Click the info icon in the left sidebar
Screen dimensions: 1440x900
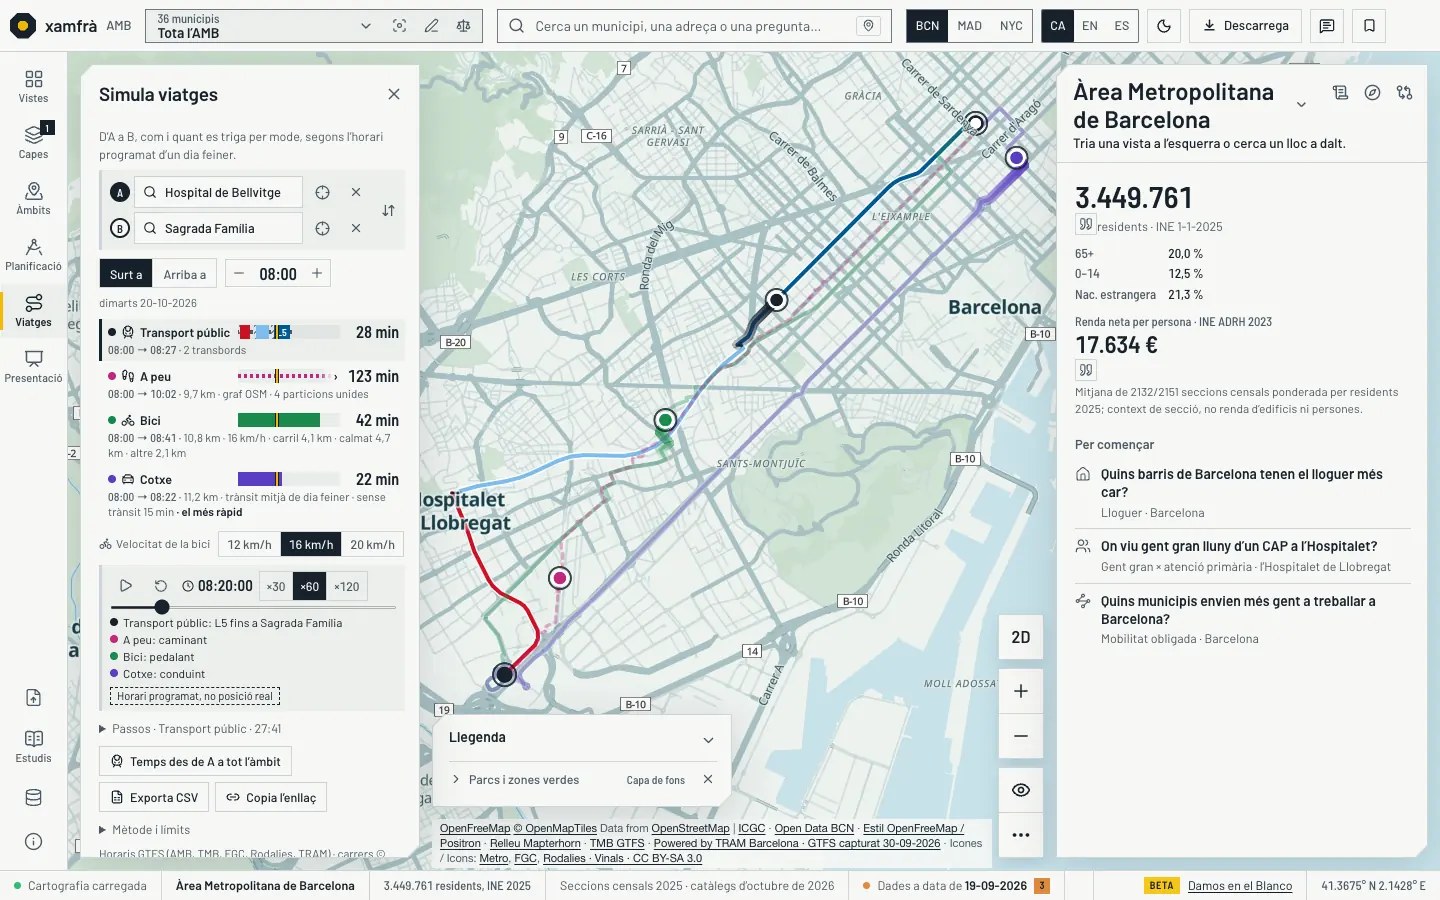coord(33,841)
